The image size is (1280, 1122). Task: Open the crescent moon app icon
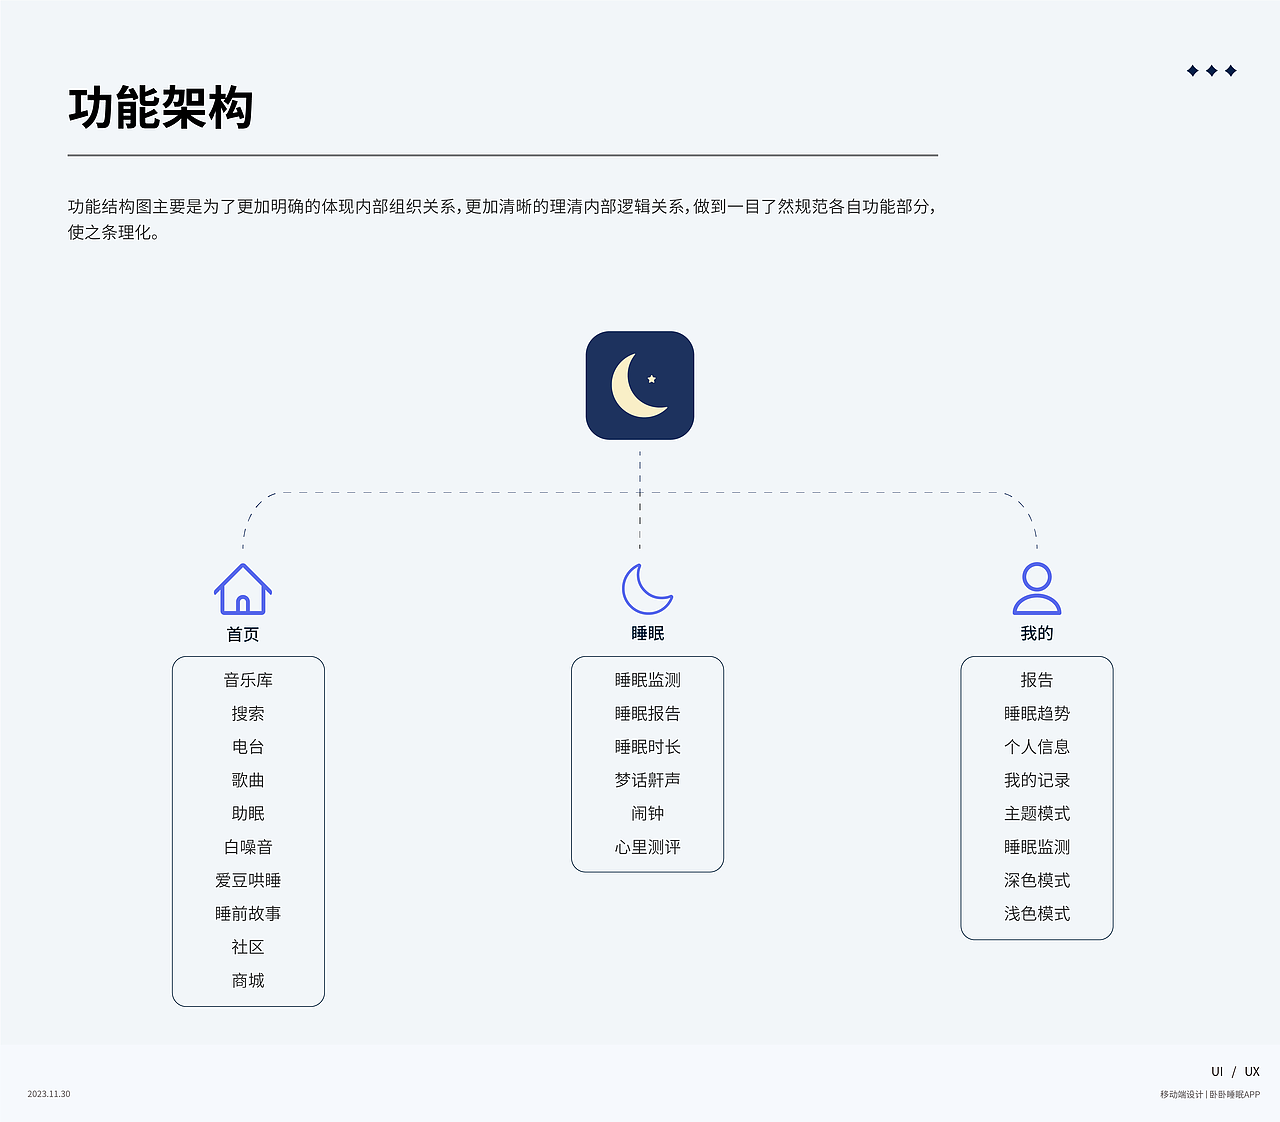[640, 385]
